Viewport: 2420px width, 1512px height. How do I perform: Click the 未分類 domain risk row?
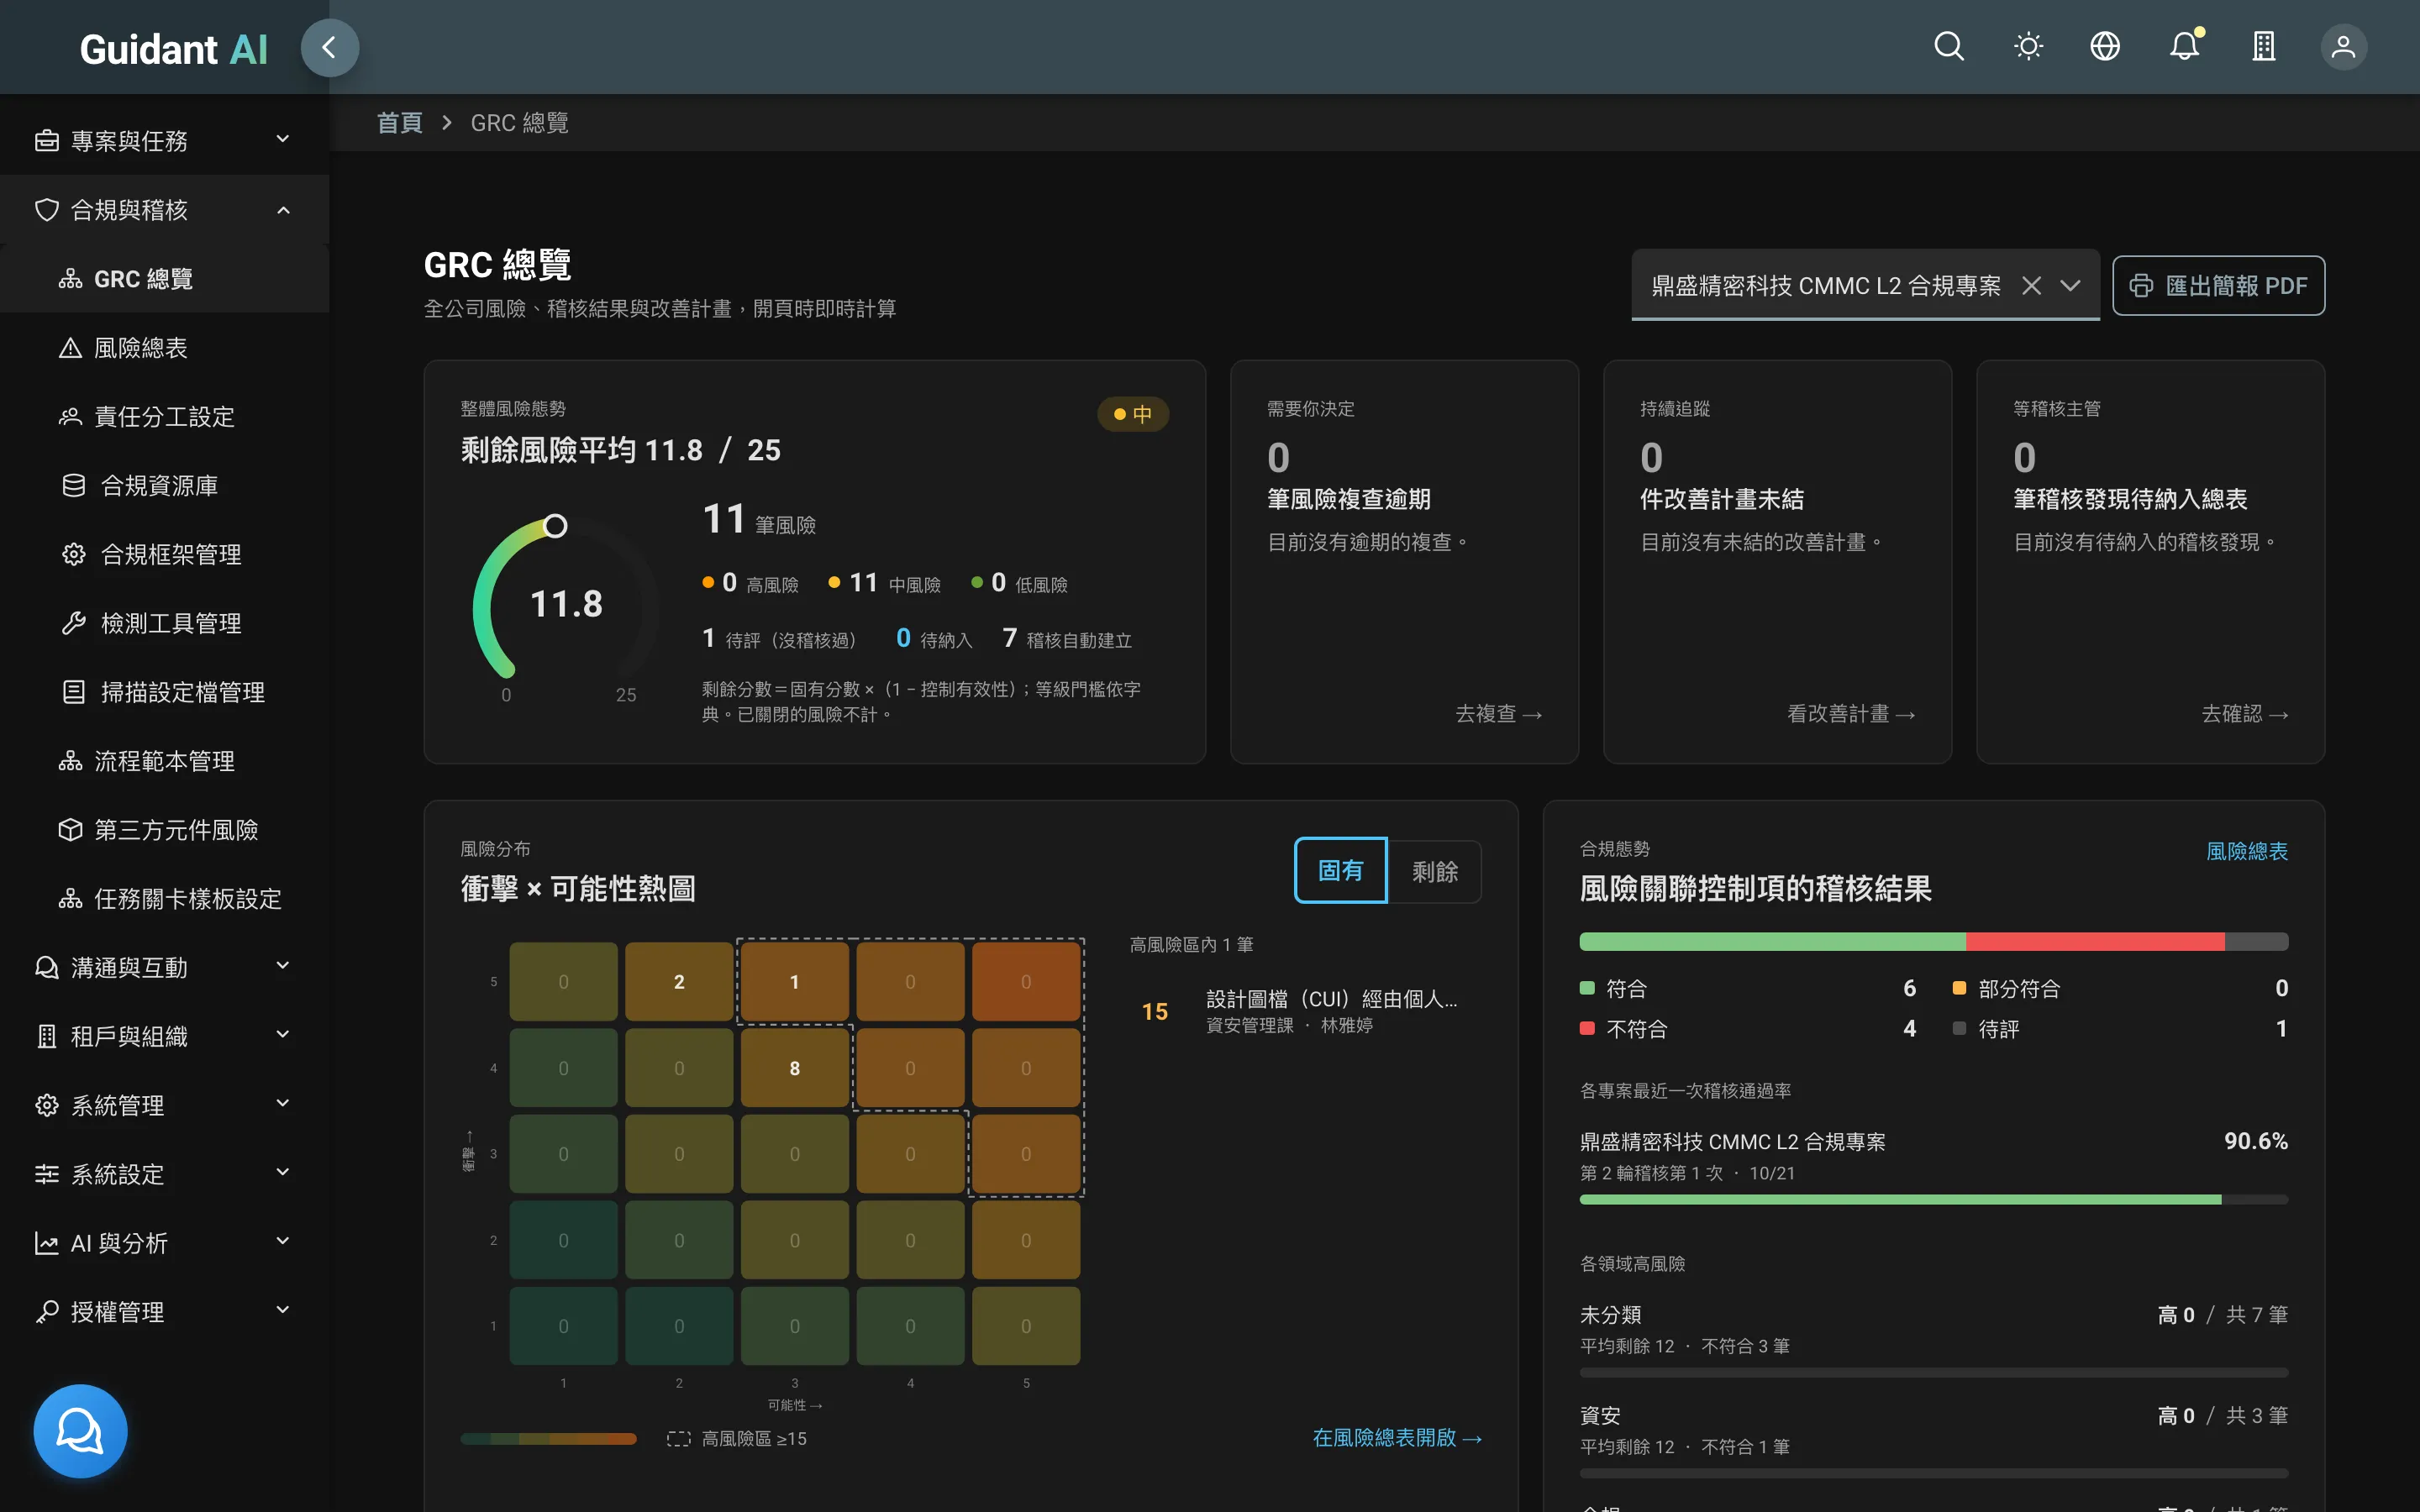[1933, 1340]
